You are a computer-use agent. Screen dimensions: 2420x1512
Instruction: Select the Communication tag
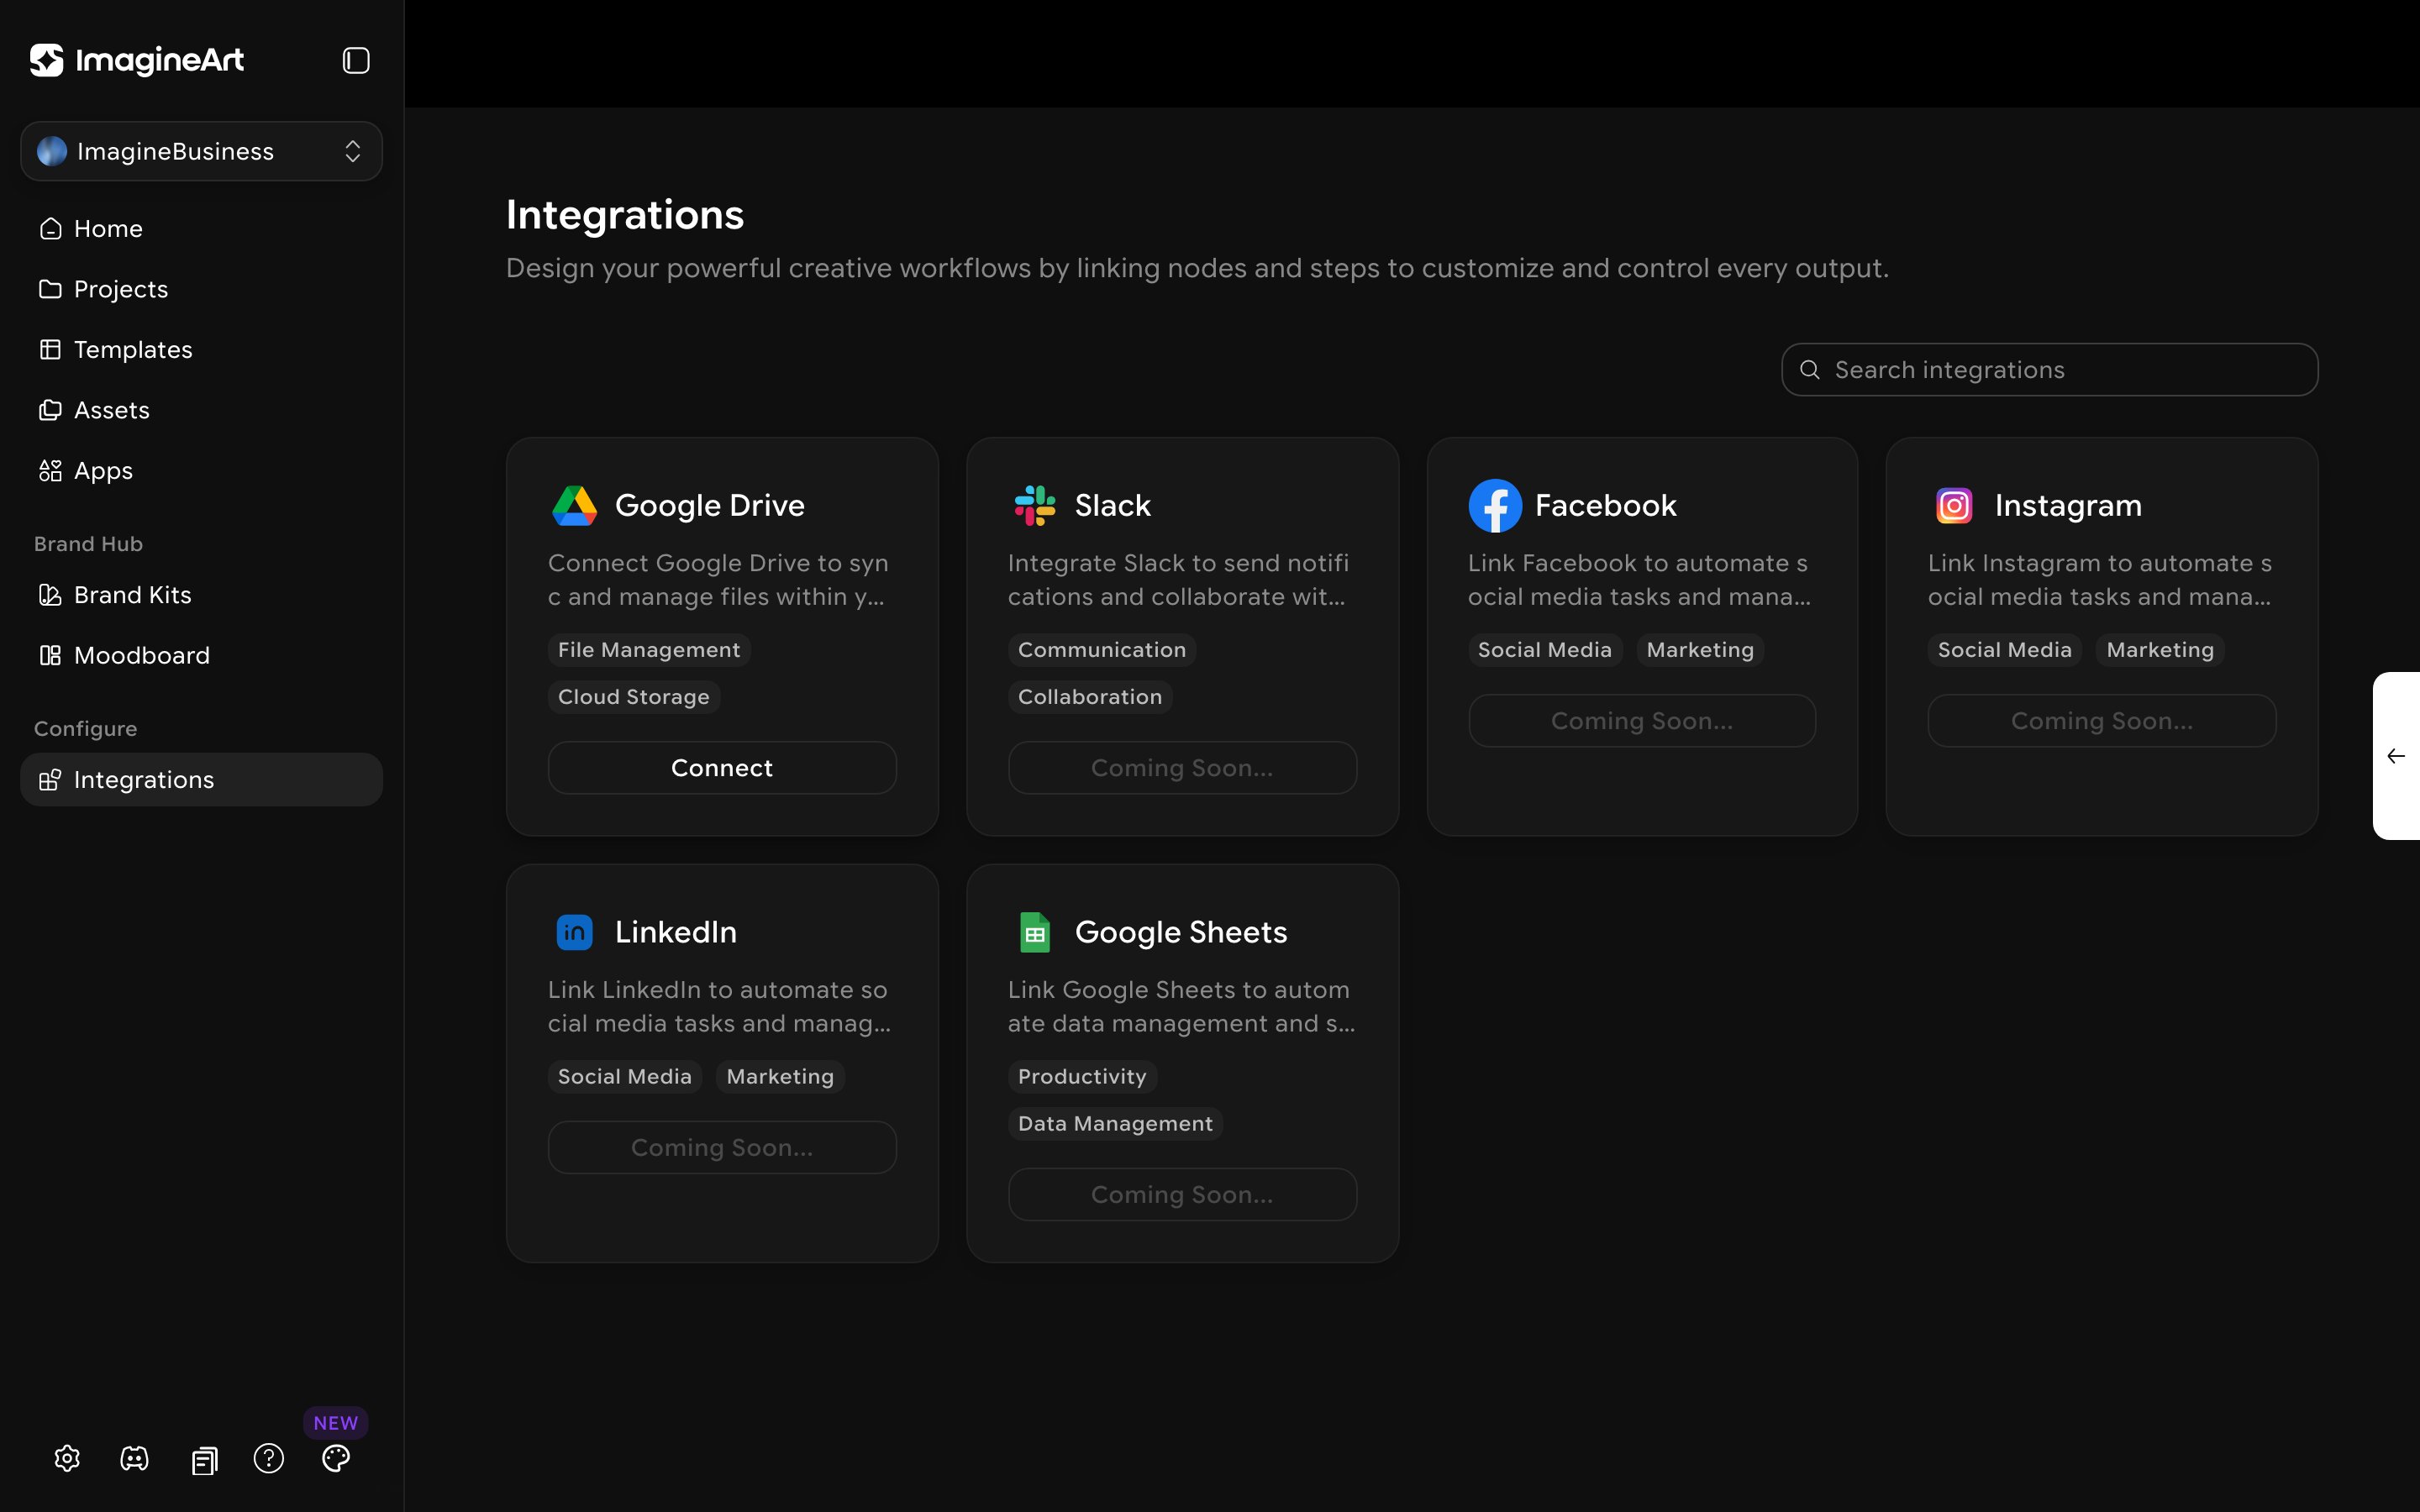(1102, 650)
